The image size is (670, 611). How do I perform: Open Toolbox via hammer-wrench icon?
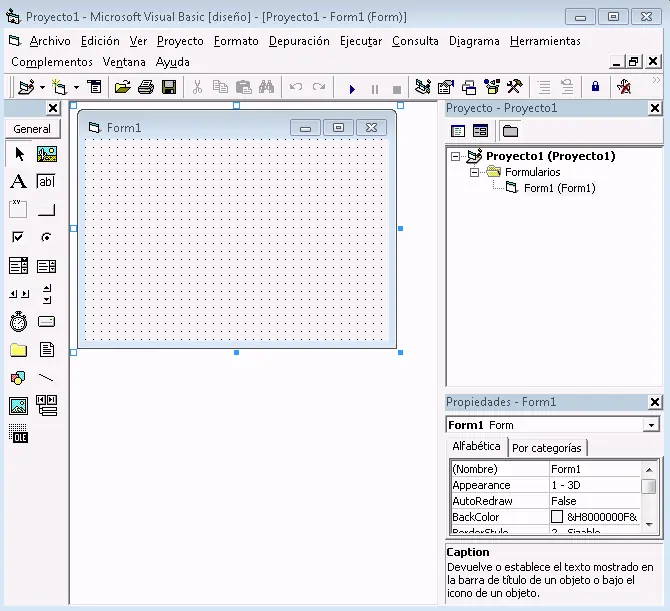pyautogui.click(x=515, y=87)
